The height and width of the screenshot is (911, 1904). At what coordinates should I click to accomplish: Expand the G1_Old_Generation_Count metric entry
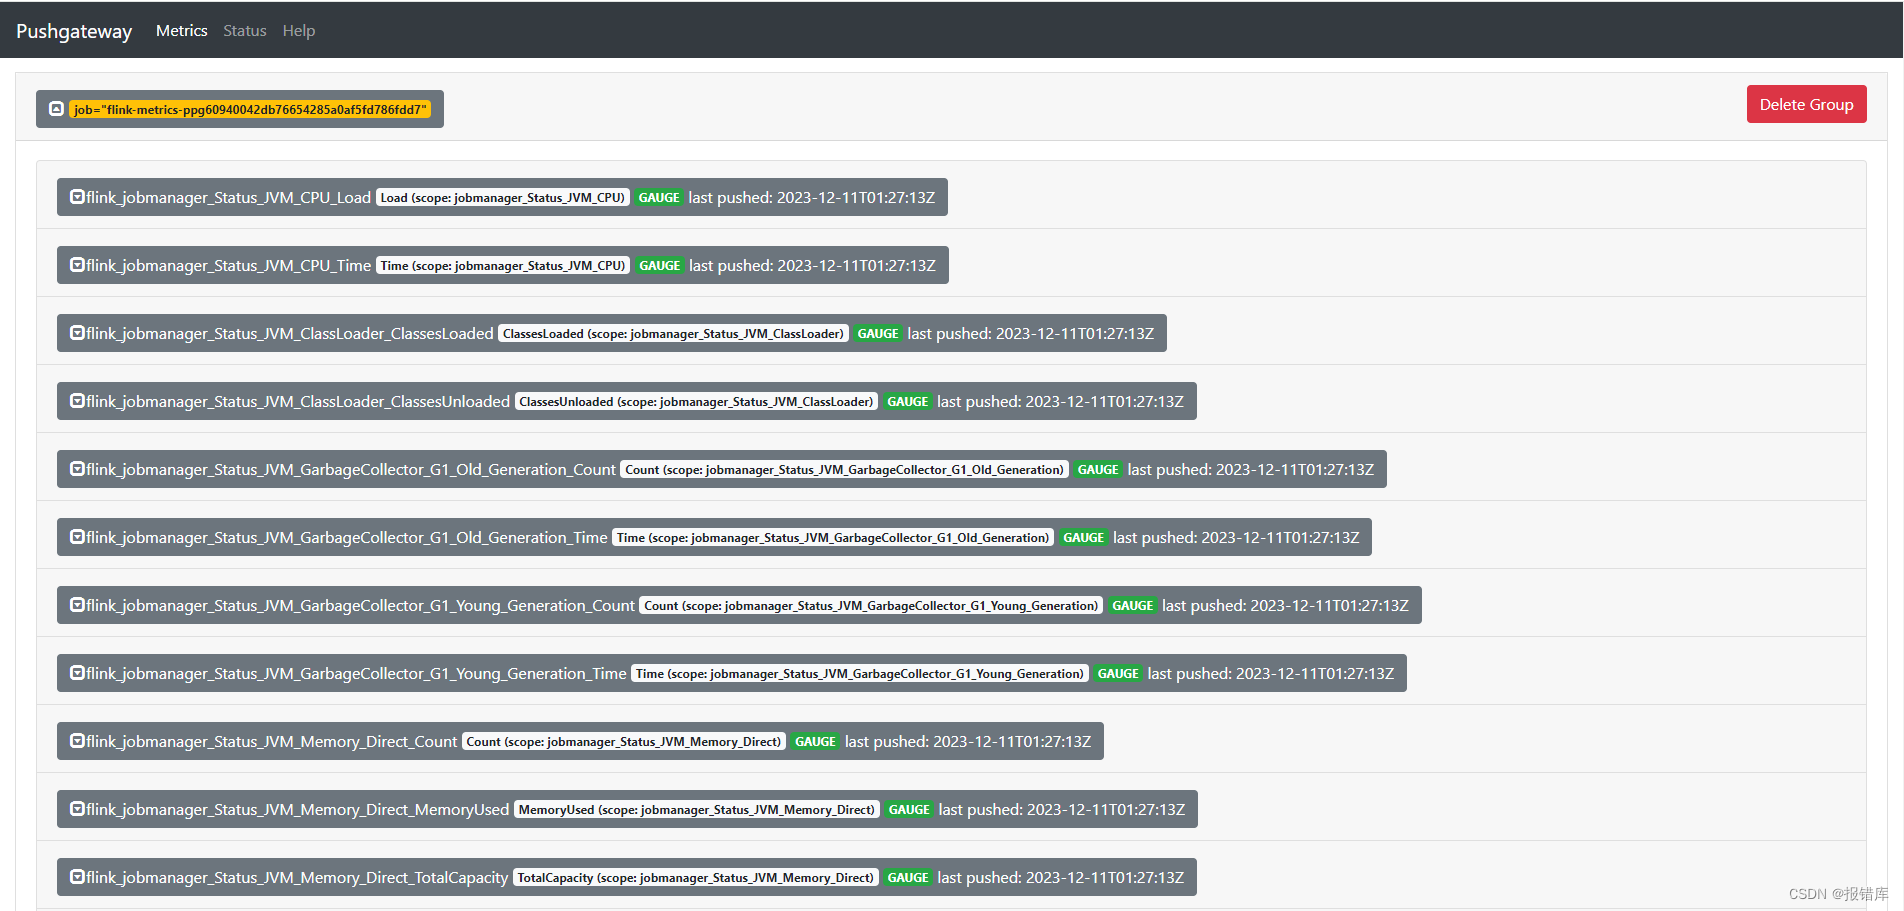tap(77, 469)
